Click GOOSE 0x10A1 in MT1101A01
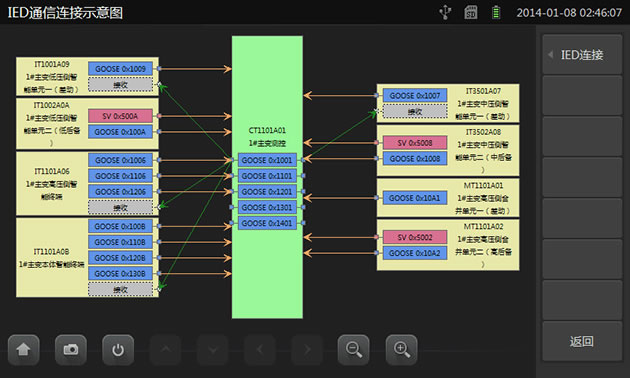Image resolution: width=630 pixels, height=378 pixels. coord(415,198)
